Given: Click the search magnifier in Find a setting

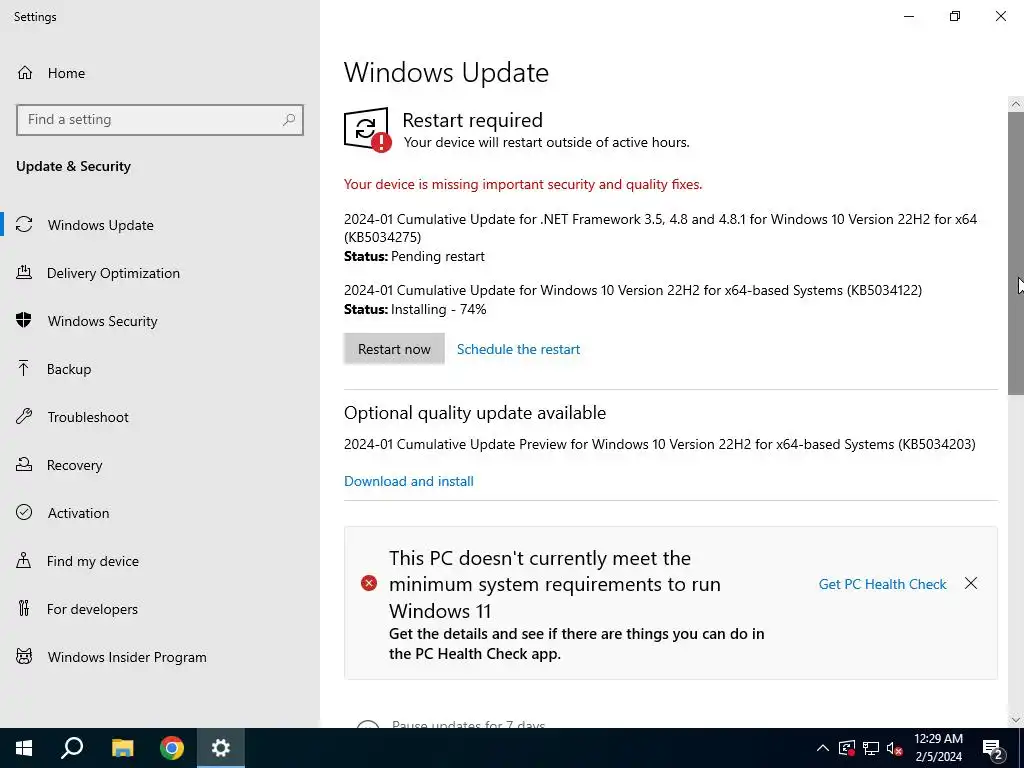Looking at the screenshot, I should (x=289, y=120).
